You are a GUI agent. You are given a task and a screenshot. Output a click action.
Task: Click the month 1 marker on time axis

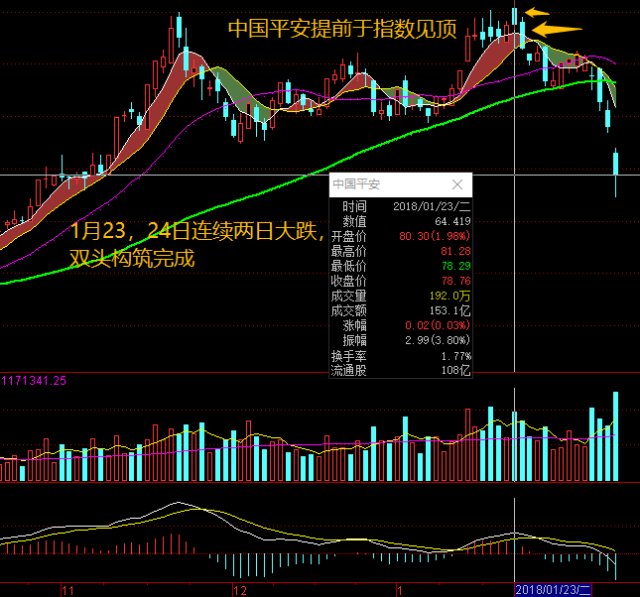[x=400, y=590]
